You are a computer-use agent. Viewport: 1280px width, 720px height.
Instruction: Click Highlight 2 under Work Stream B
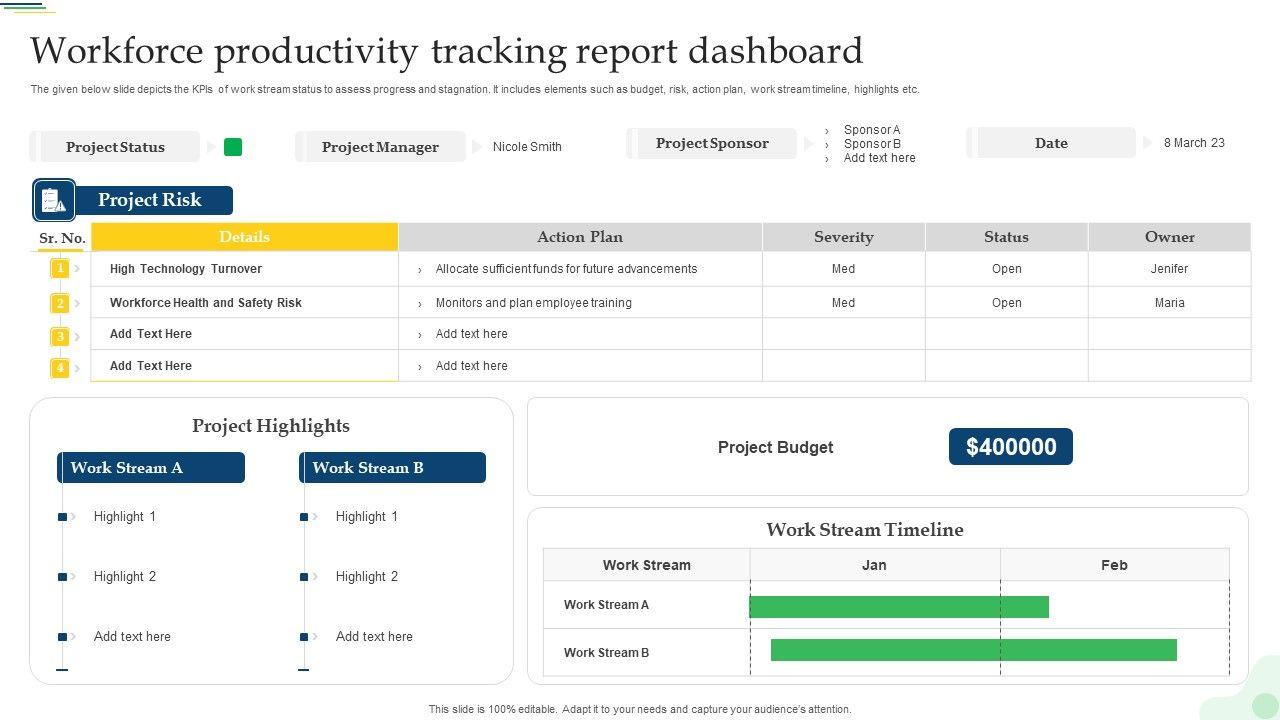point(367,577)
